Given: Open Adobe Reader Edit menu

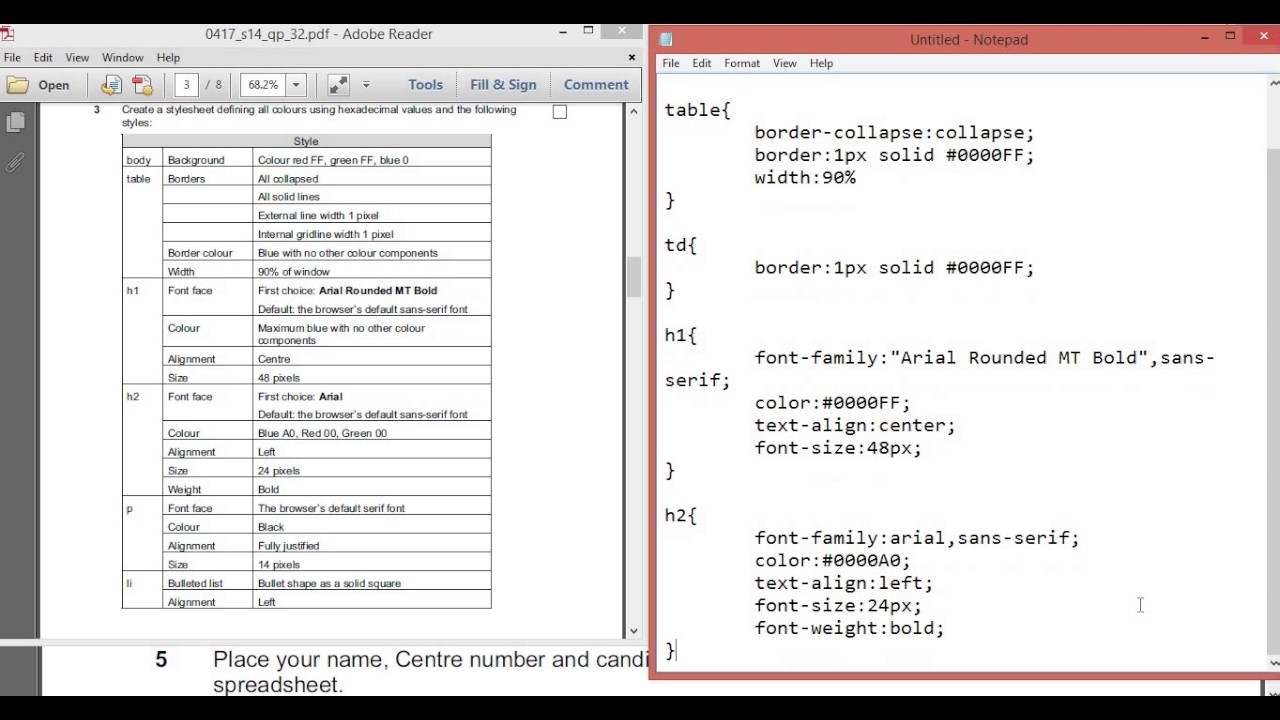Looking at the screenshot, I should point(43,58).
